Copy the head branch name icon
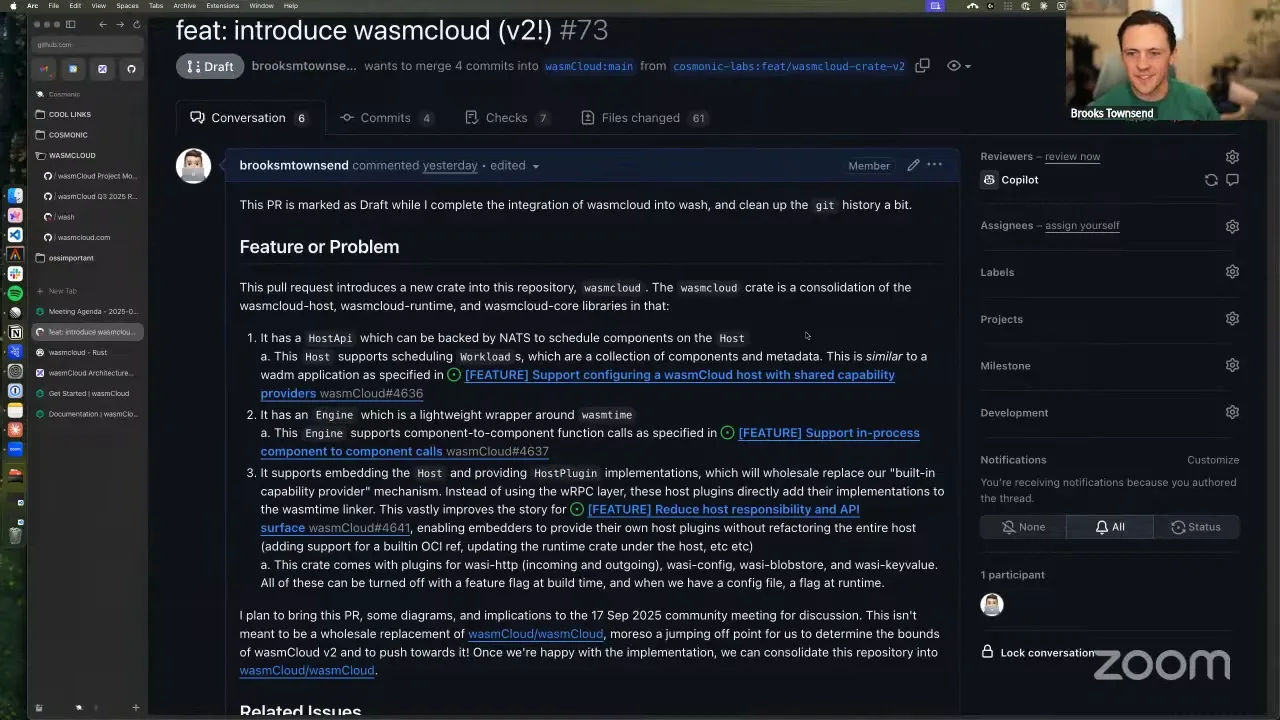This screenshot has width=1280, height=720. pyautogui.click(x=922, y=66)
